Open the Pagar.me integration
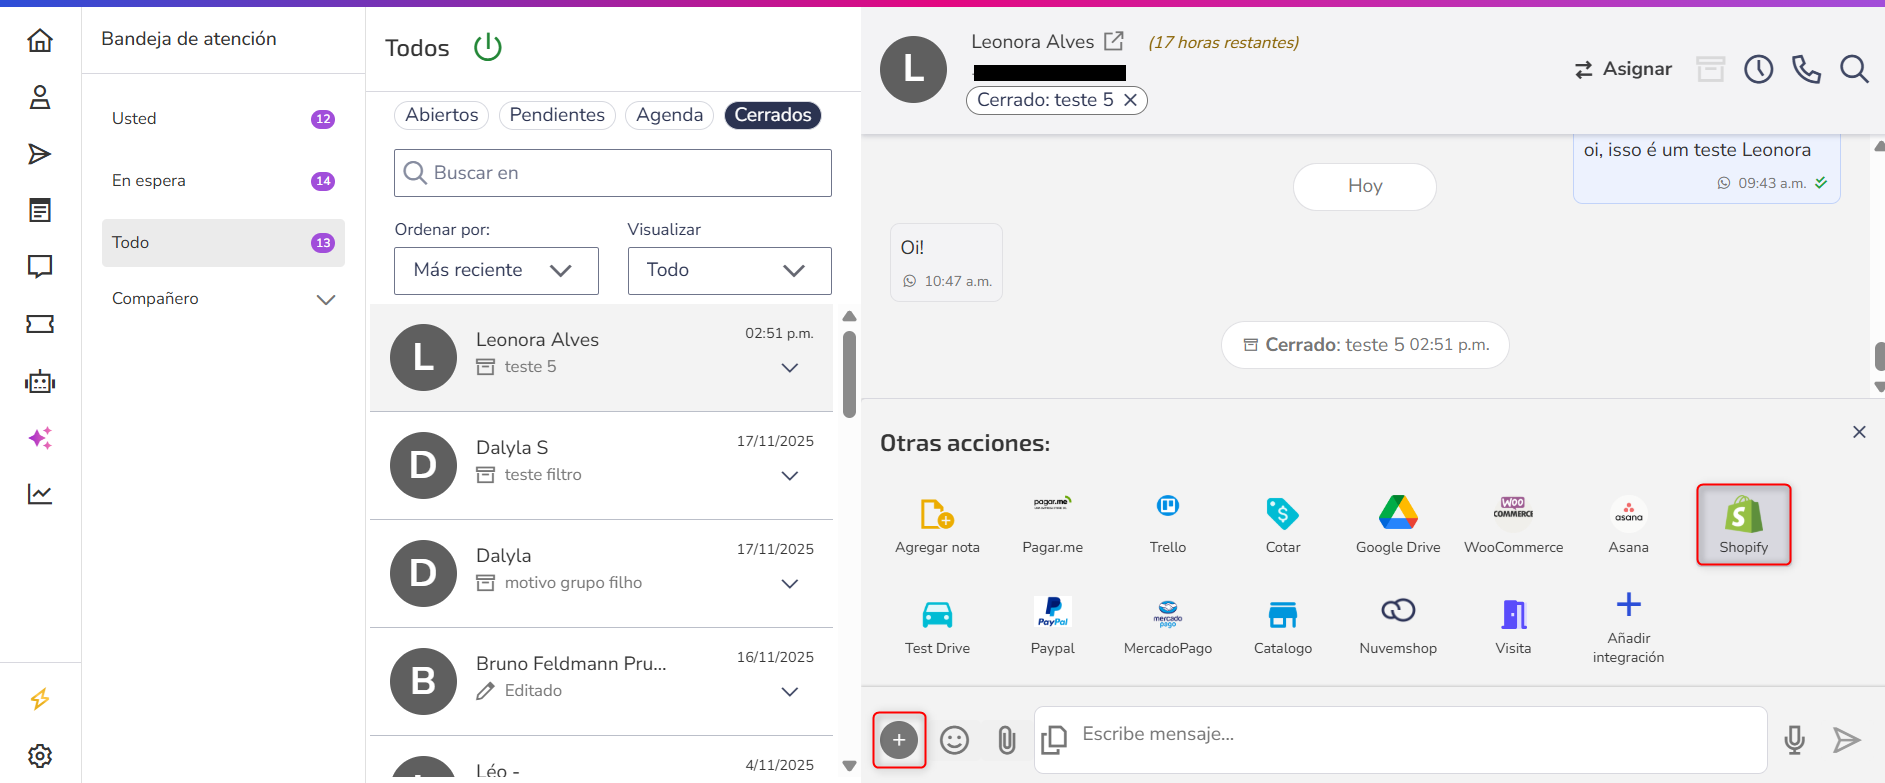1885x783 pixels. tap(1052, 526)
